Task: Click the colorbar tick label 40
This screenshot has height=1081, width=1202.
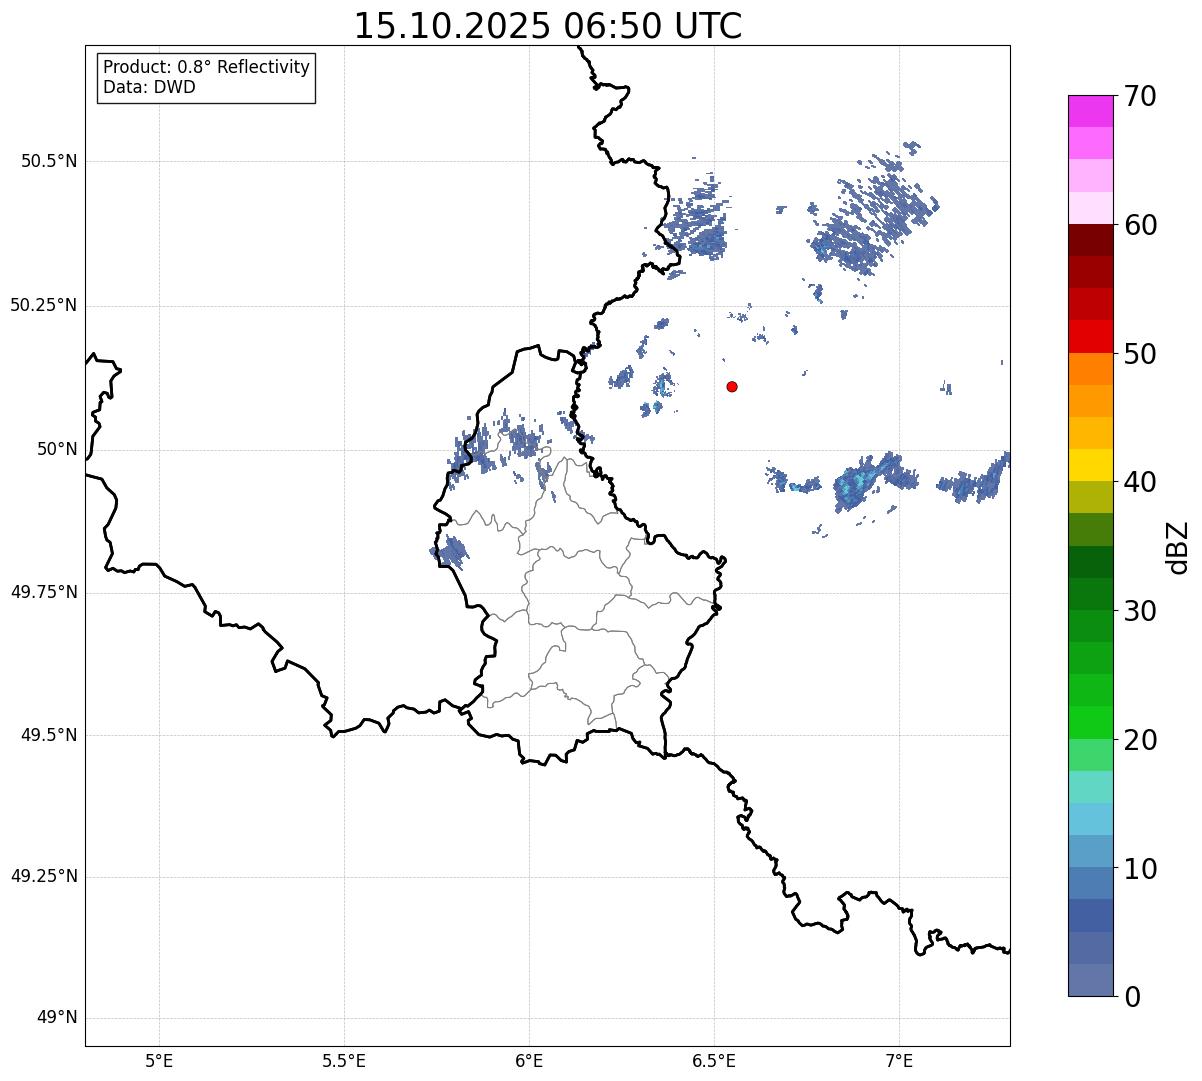Action: [1140, 482]
